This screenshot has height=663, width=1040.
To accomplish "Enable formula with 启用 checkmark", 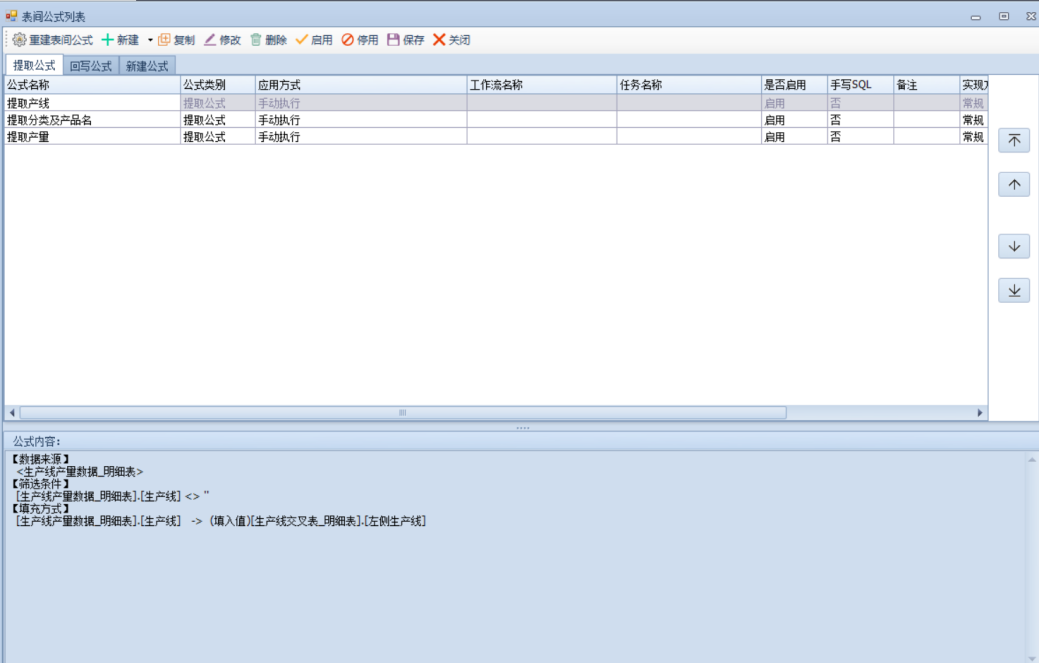I will pos(302,40).
